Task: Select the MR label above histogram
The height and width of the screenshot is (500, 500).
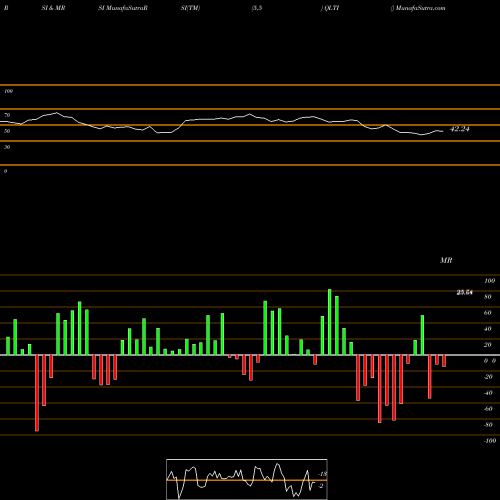Action: pyautogui.click(x=446, y=260)
